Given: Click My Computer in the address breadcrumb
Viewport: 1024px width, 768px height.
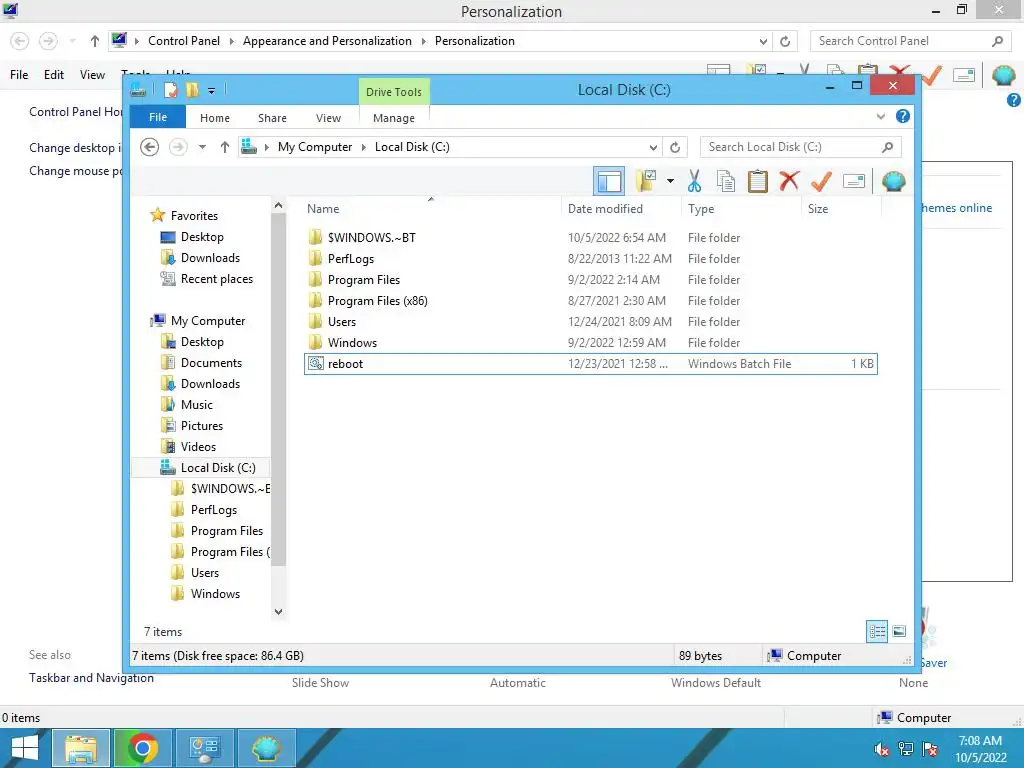Looking at the screenshot, I should pos(315,147).
